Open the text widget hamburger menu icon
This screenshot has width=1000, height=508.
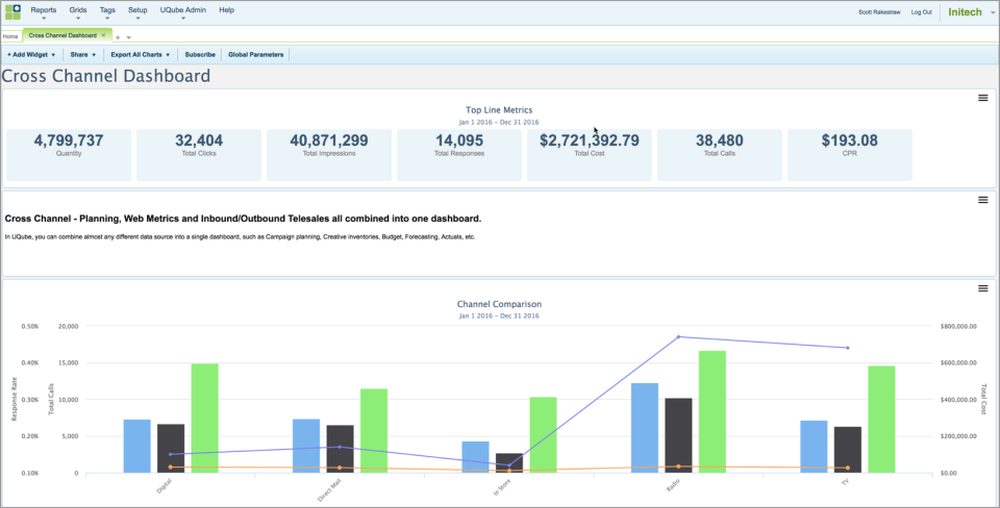pyautogui.click(x=983, y=200)
